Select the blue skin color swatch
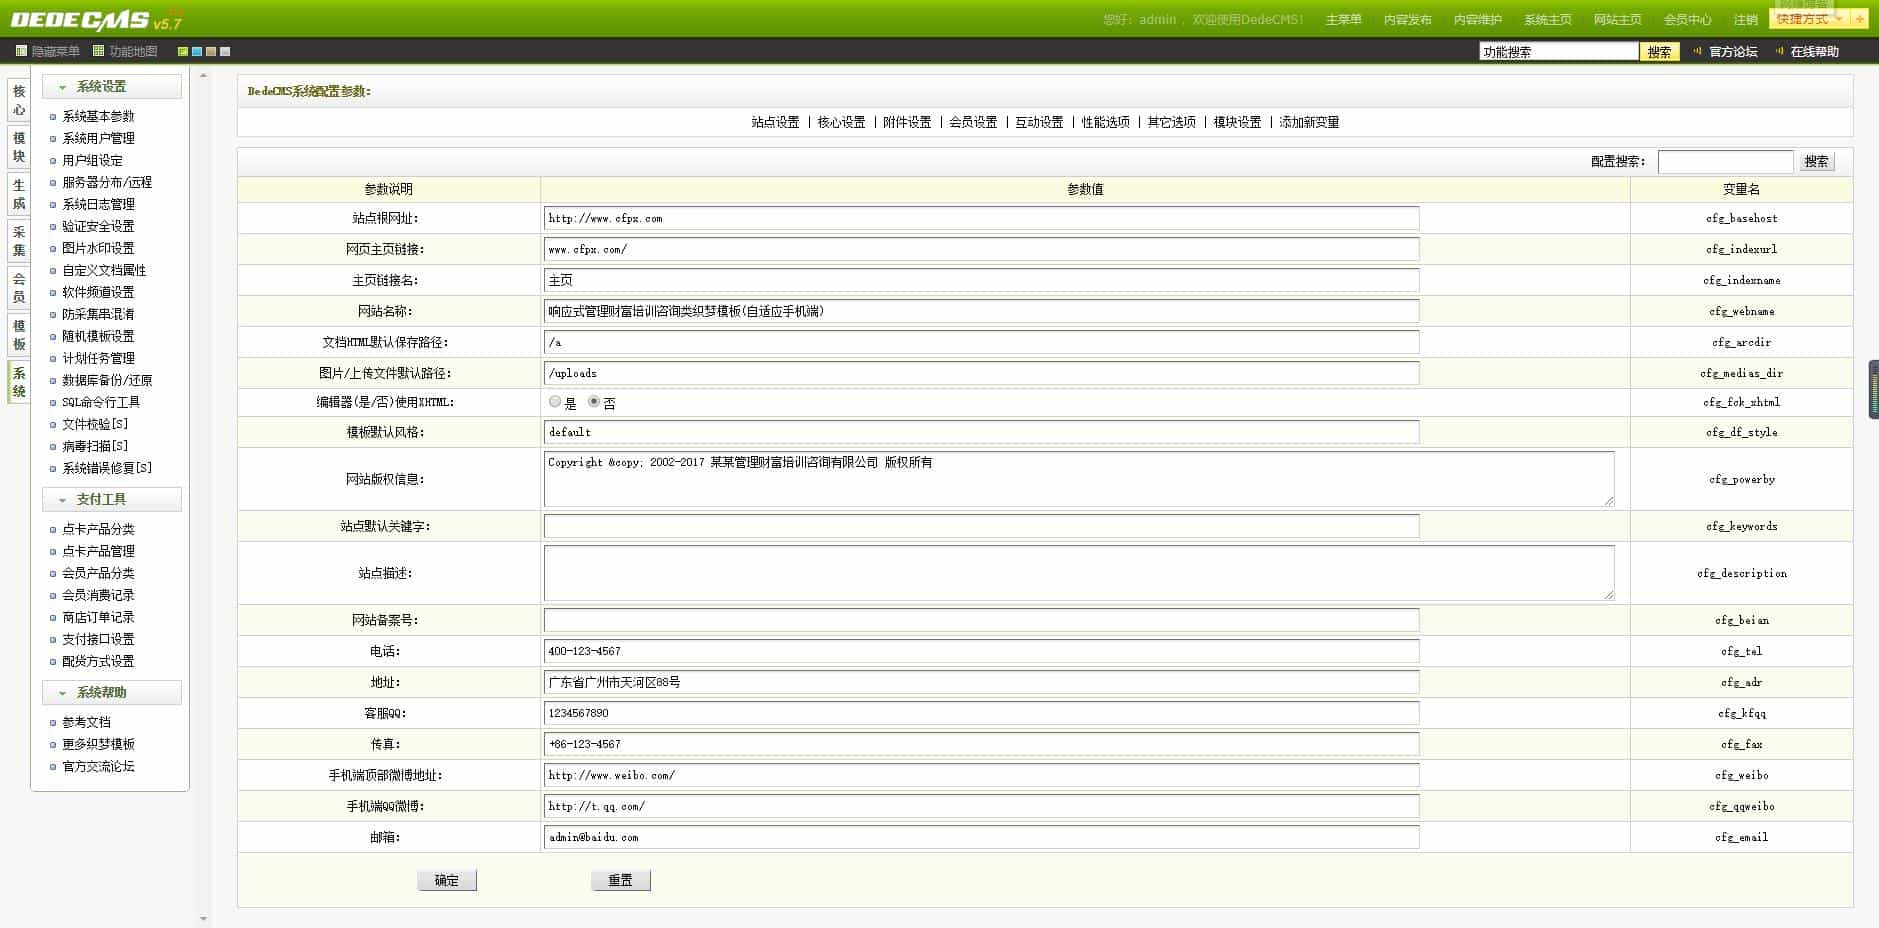Screen dimensions: 1879x928 click(x=197, y=51)
